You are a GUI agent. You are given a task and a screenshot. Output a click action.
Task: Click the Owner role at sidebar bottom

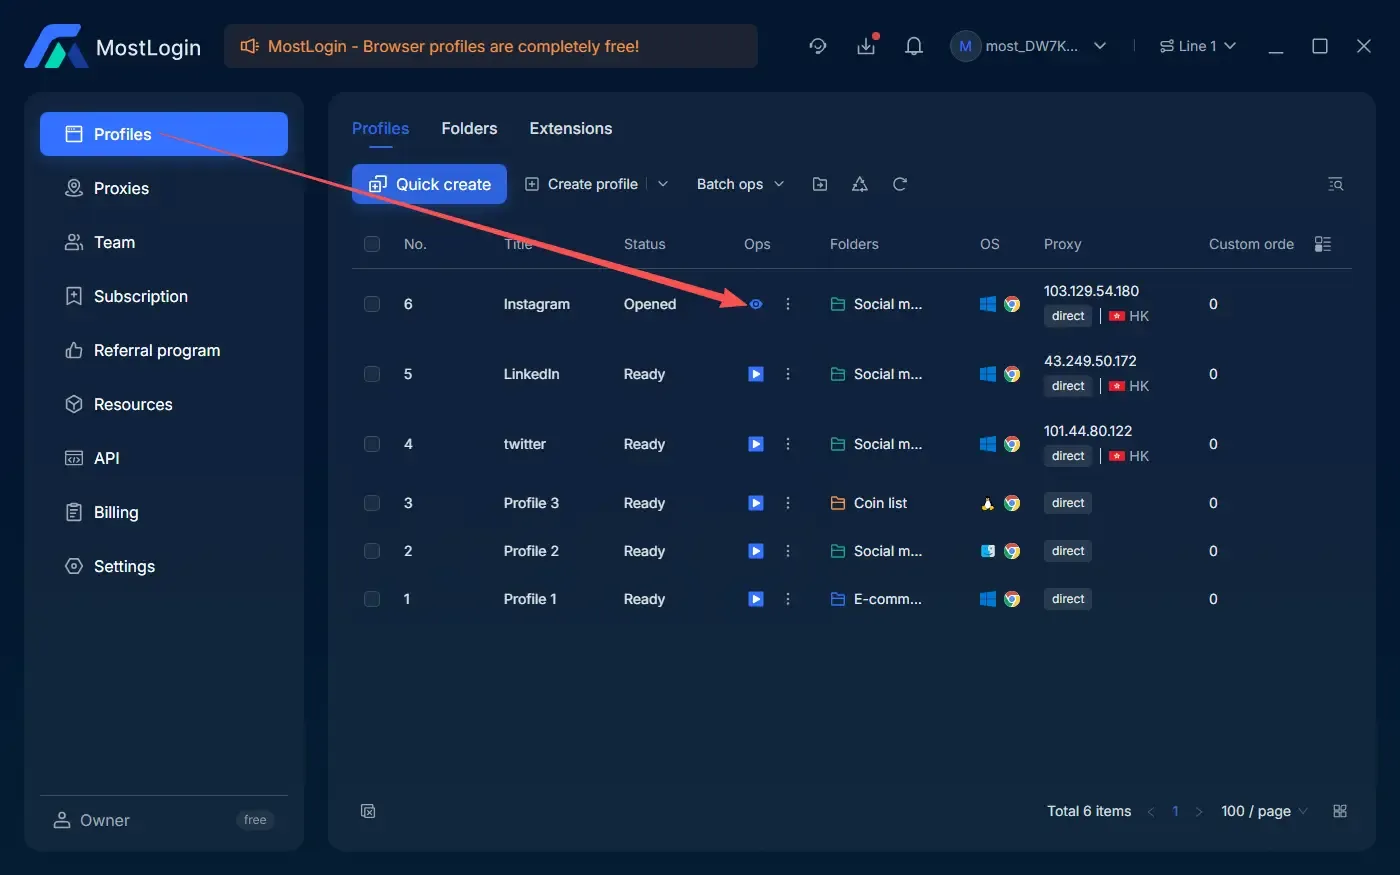pos(91,820)
